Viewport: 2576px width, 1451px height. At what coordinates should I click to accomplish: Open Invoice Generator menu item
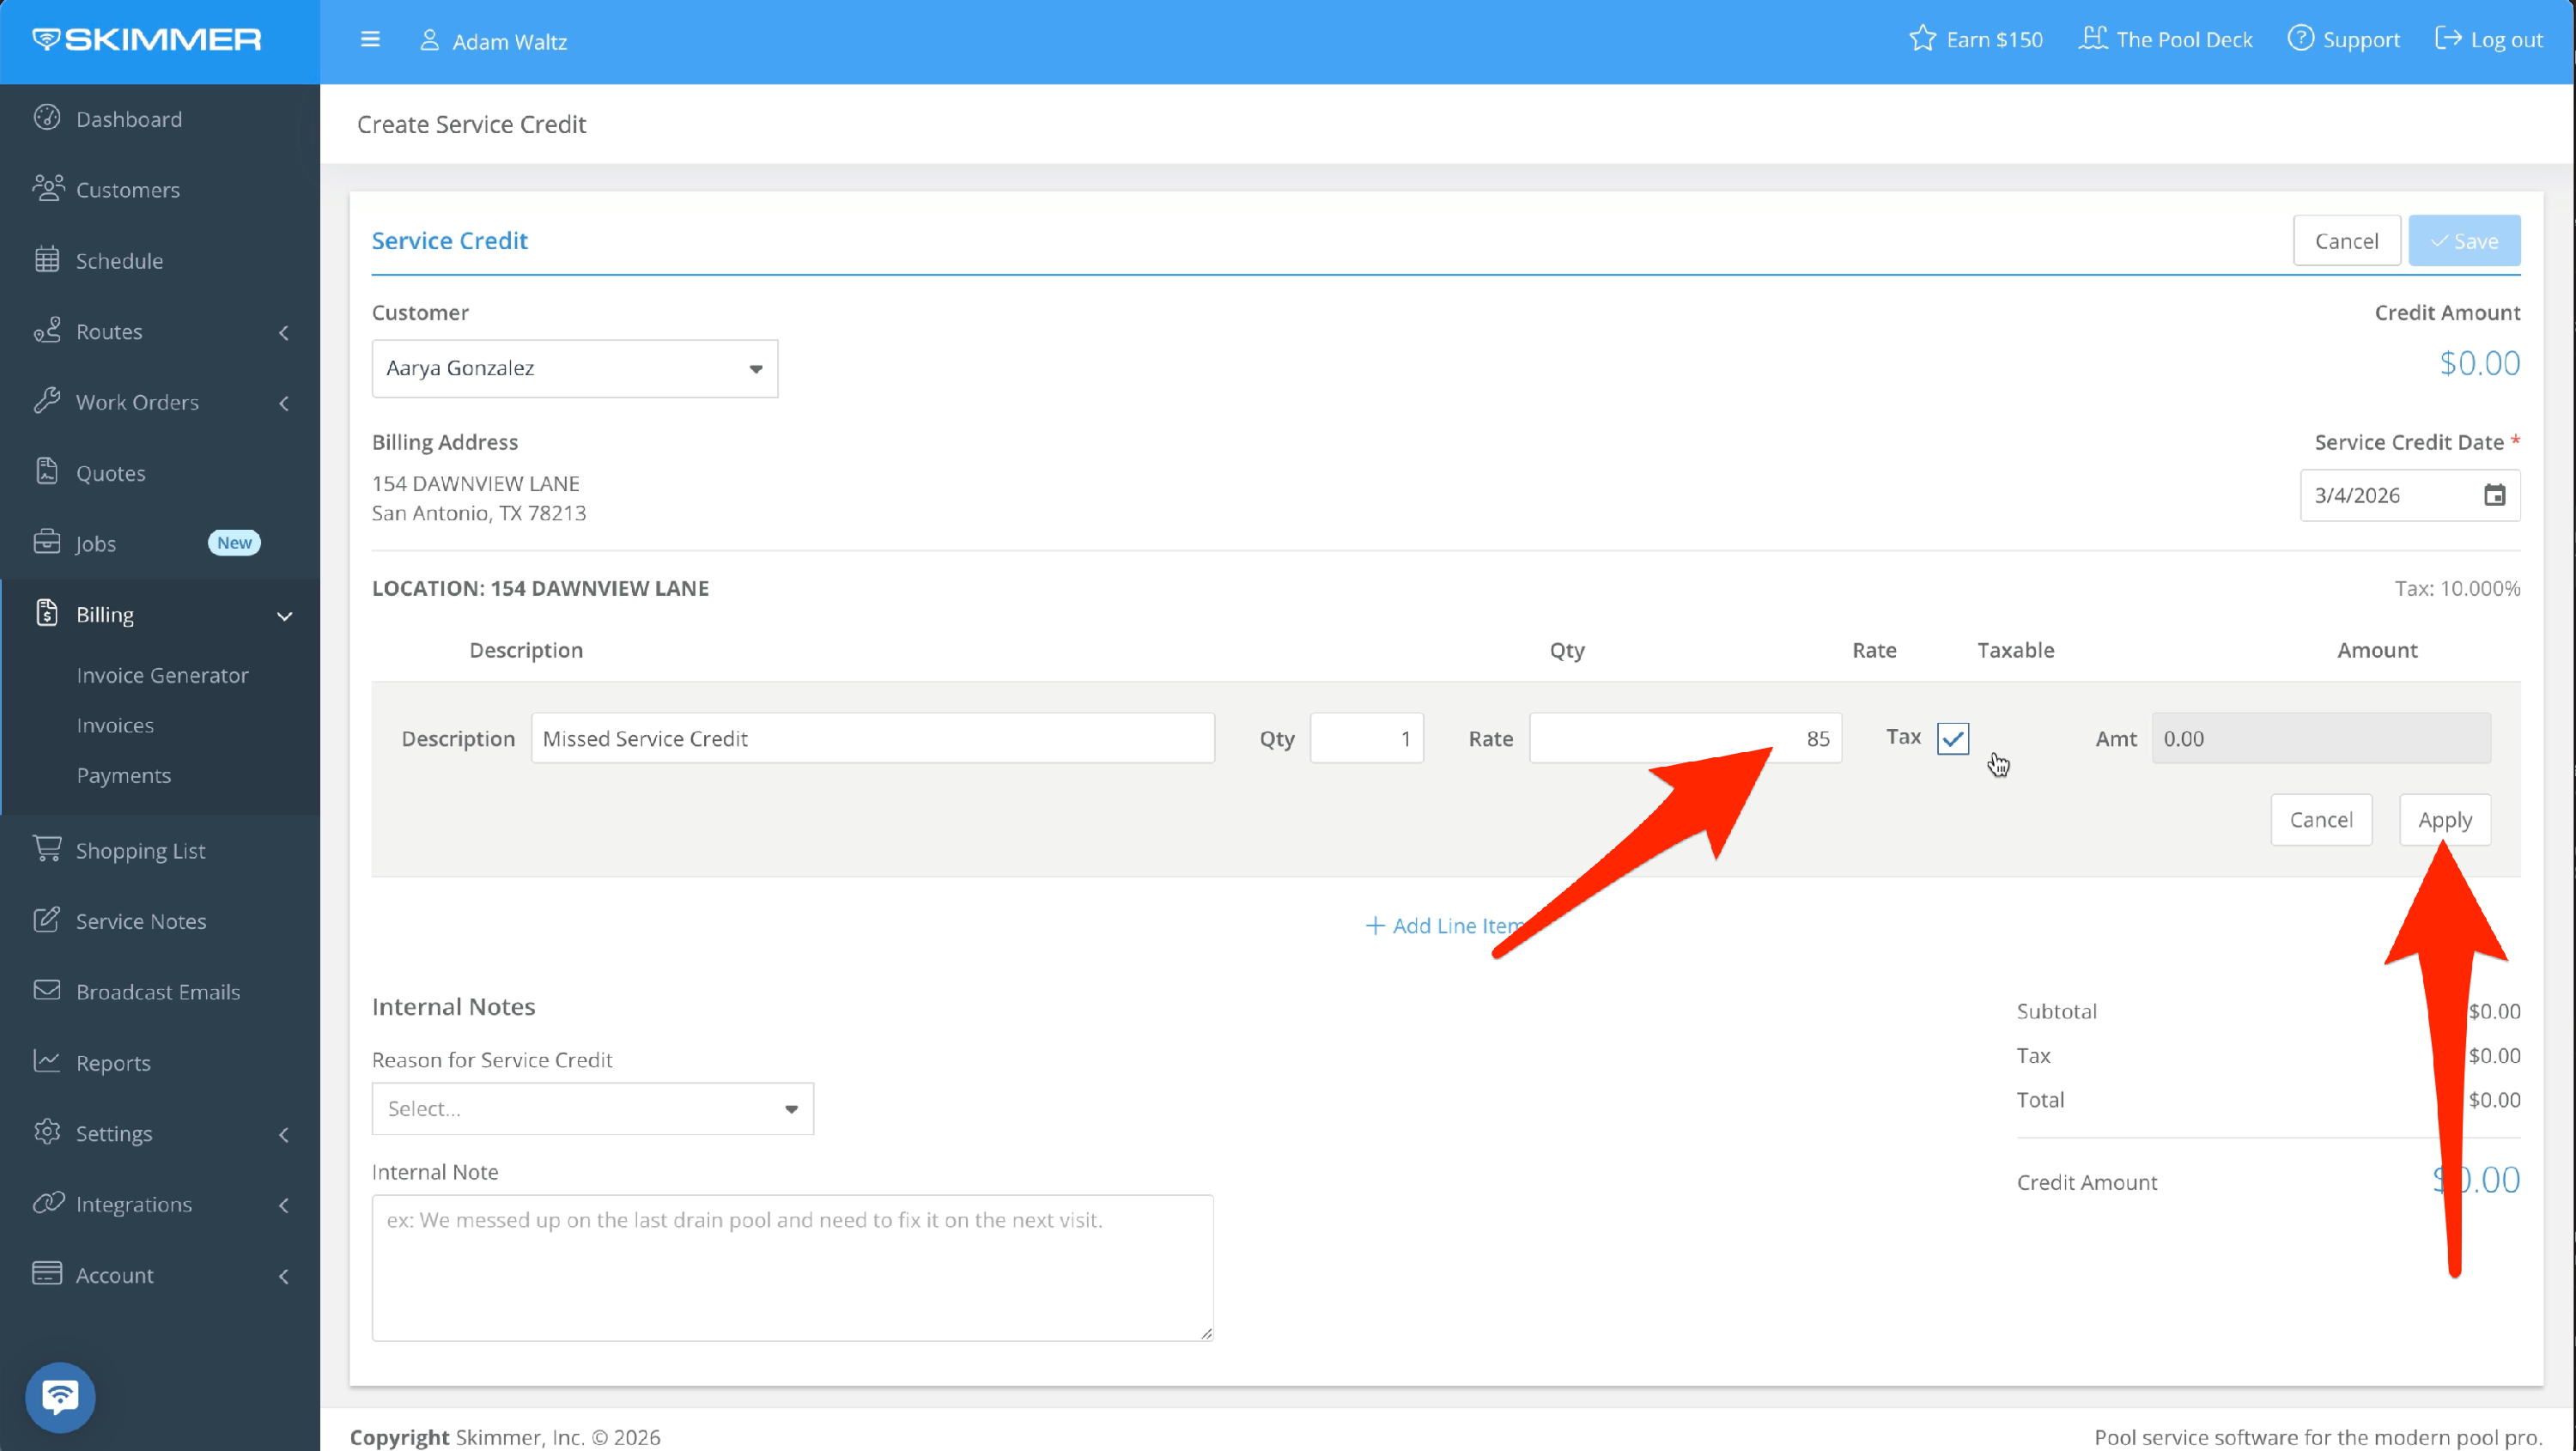coord(162,675)
